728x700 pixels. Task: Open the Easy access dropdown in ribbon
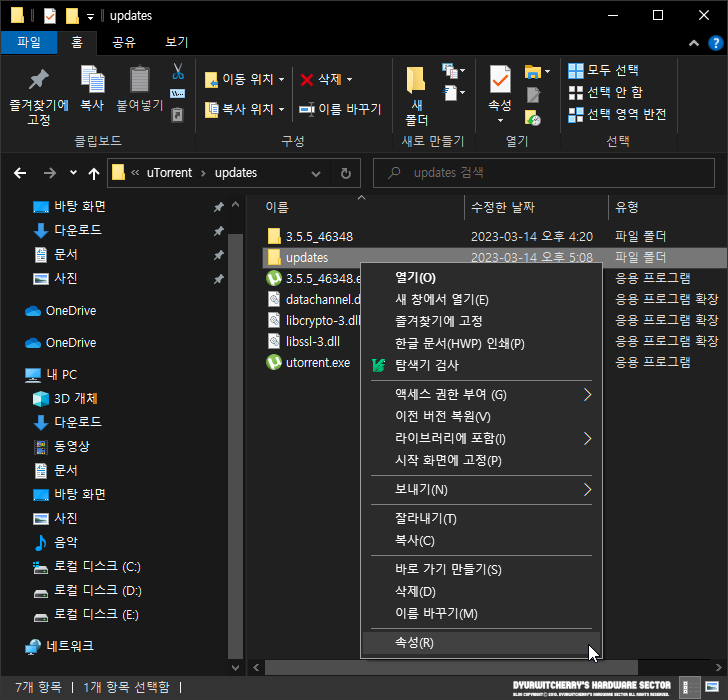click(x=454, y=93)
